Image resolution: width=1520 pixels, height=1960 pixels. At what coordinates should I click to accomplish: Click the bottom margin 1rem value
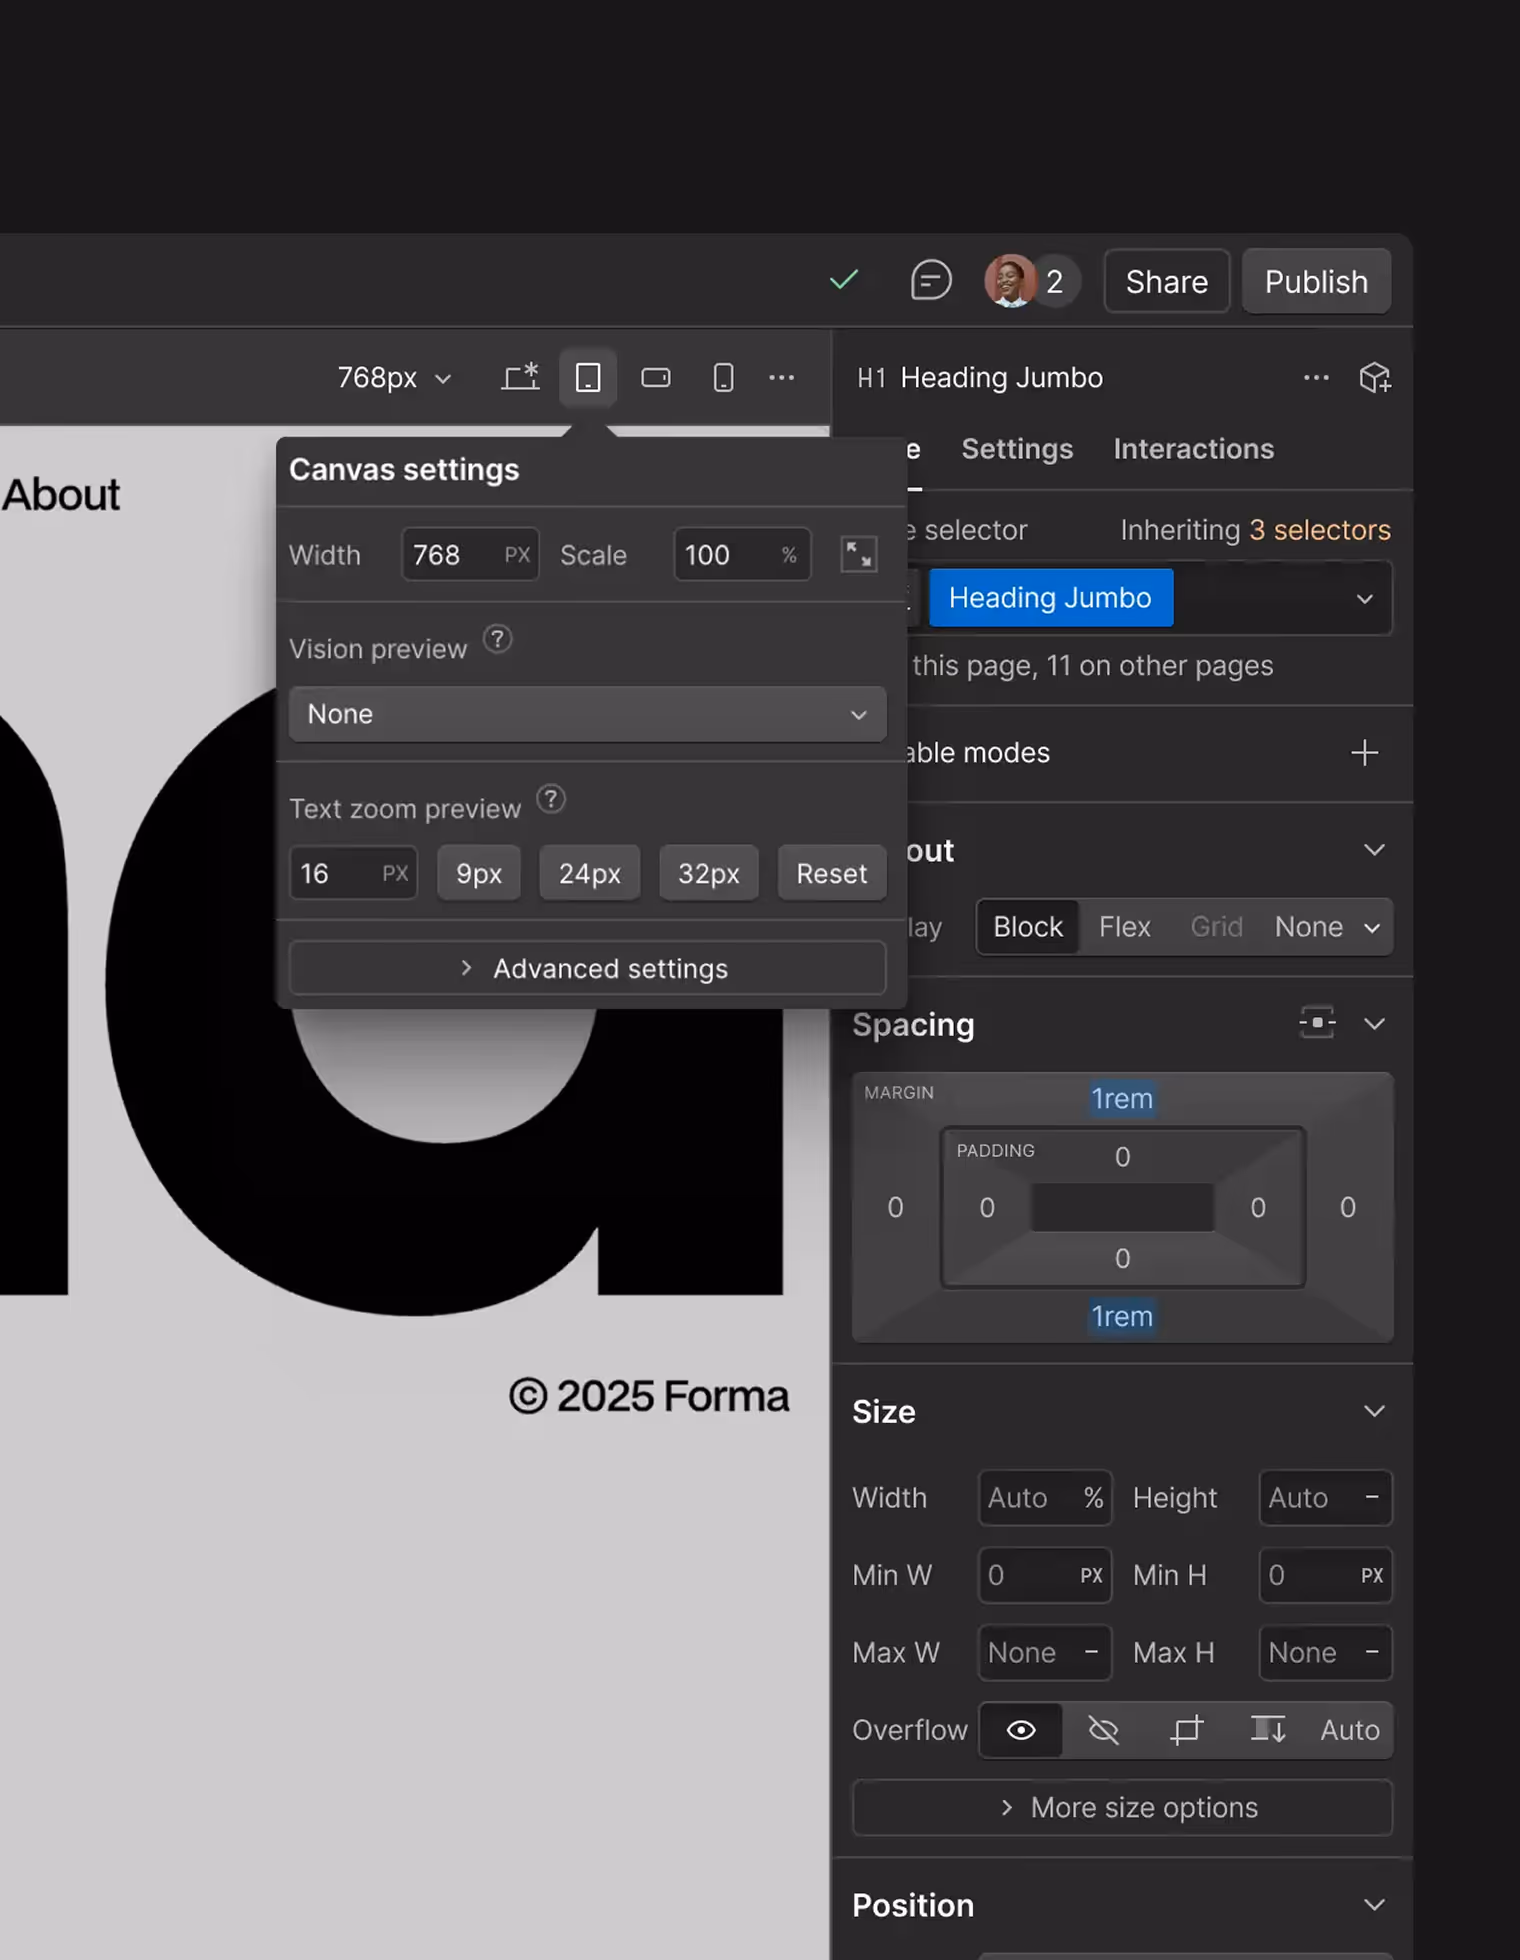(x=1122, y=1316)
